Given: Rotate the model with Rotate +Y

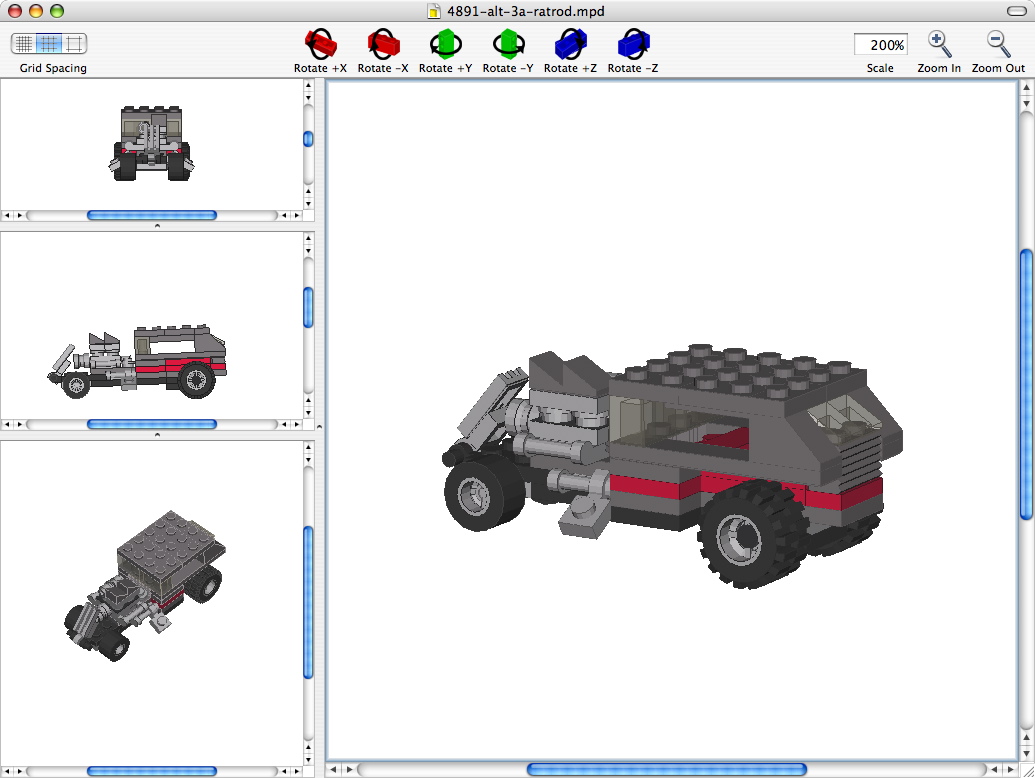Looking at the screenshot, I should coord(445,42).
